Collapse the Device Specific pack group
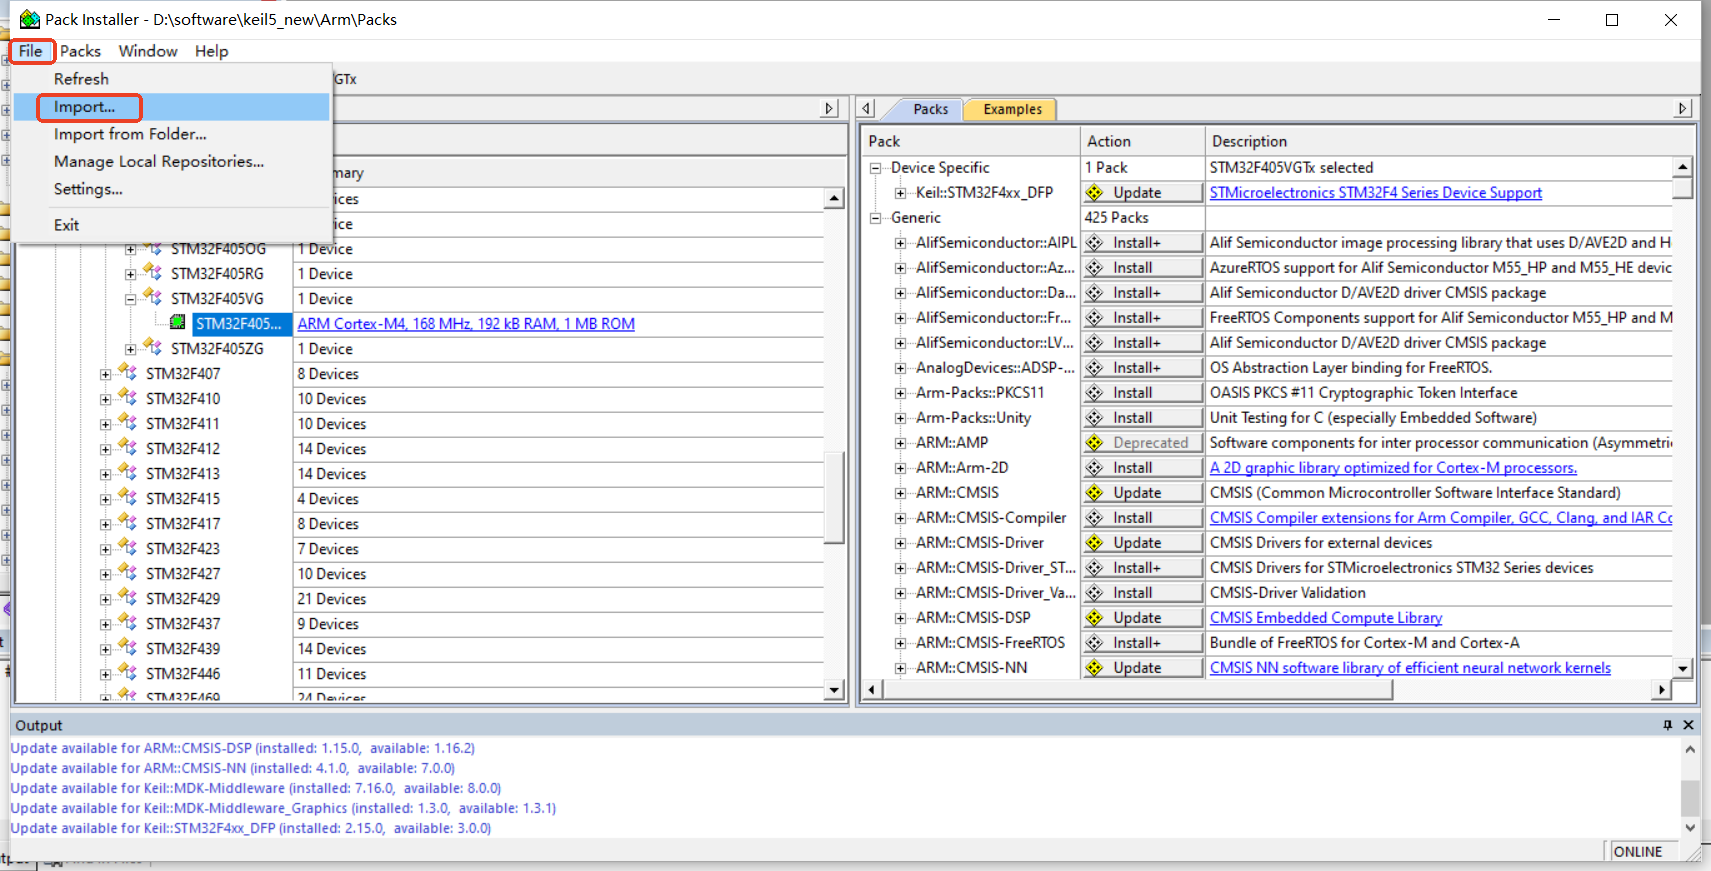1711x871 pixels. 875,168
